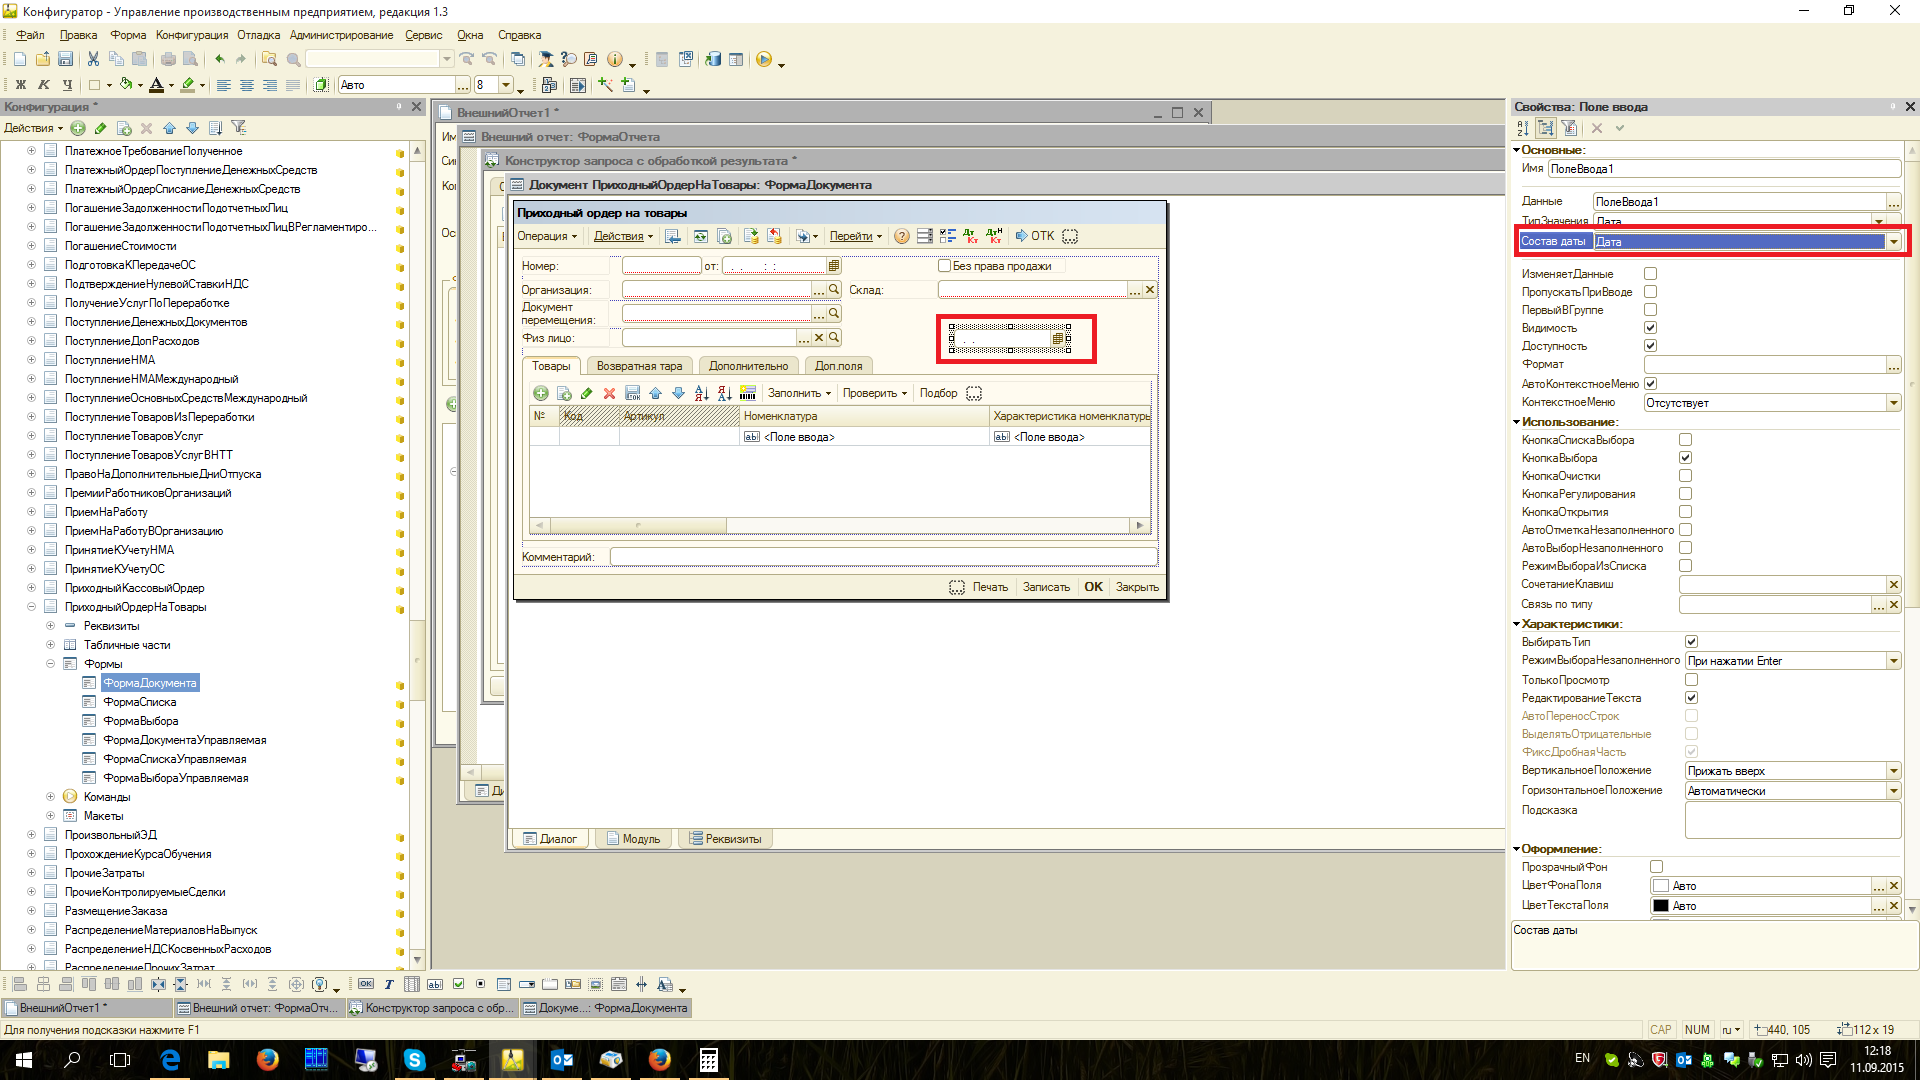Enable ТолькоПросмотр checkbox
Image resolution: width=1920 pixels, height=1080 pixels.
[x=1691, y=680]
